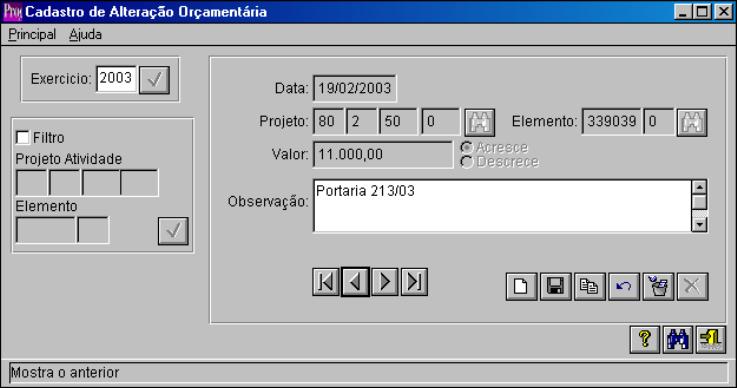Viewport: 737px width, 388px height.
Task: Click second Projeto Atividade filter box
Action: click(x=65, y=183)
